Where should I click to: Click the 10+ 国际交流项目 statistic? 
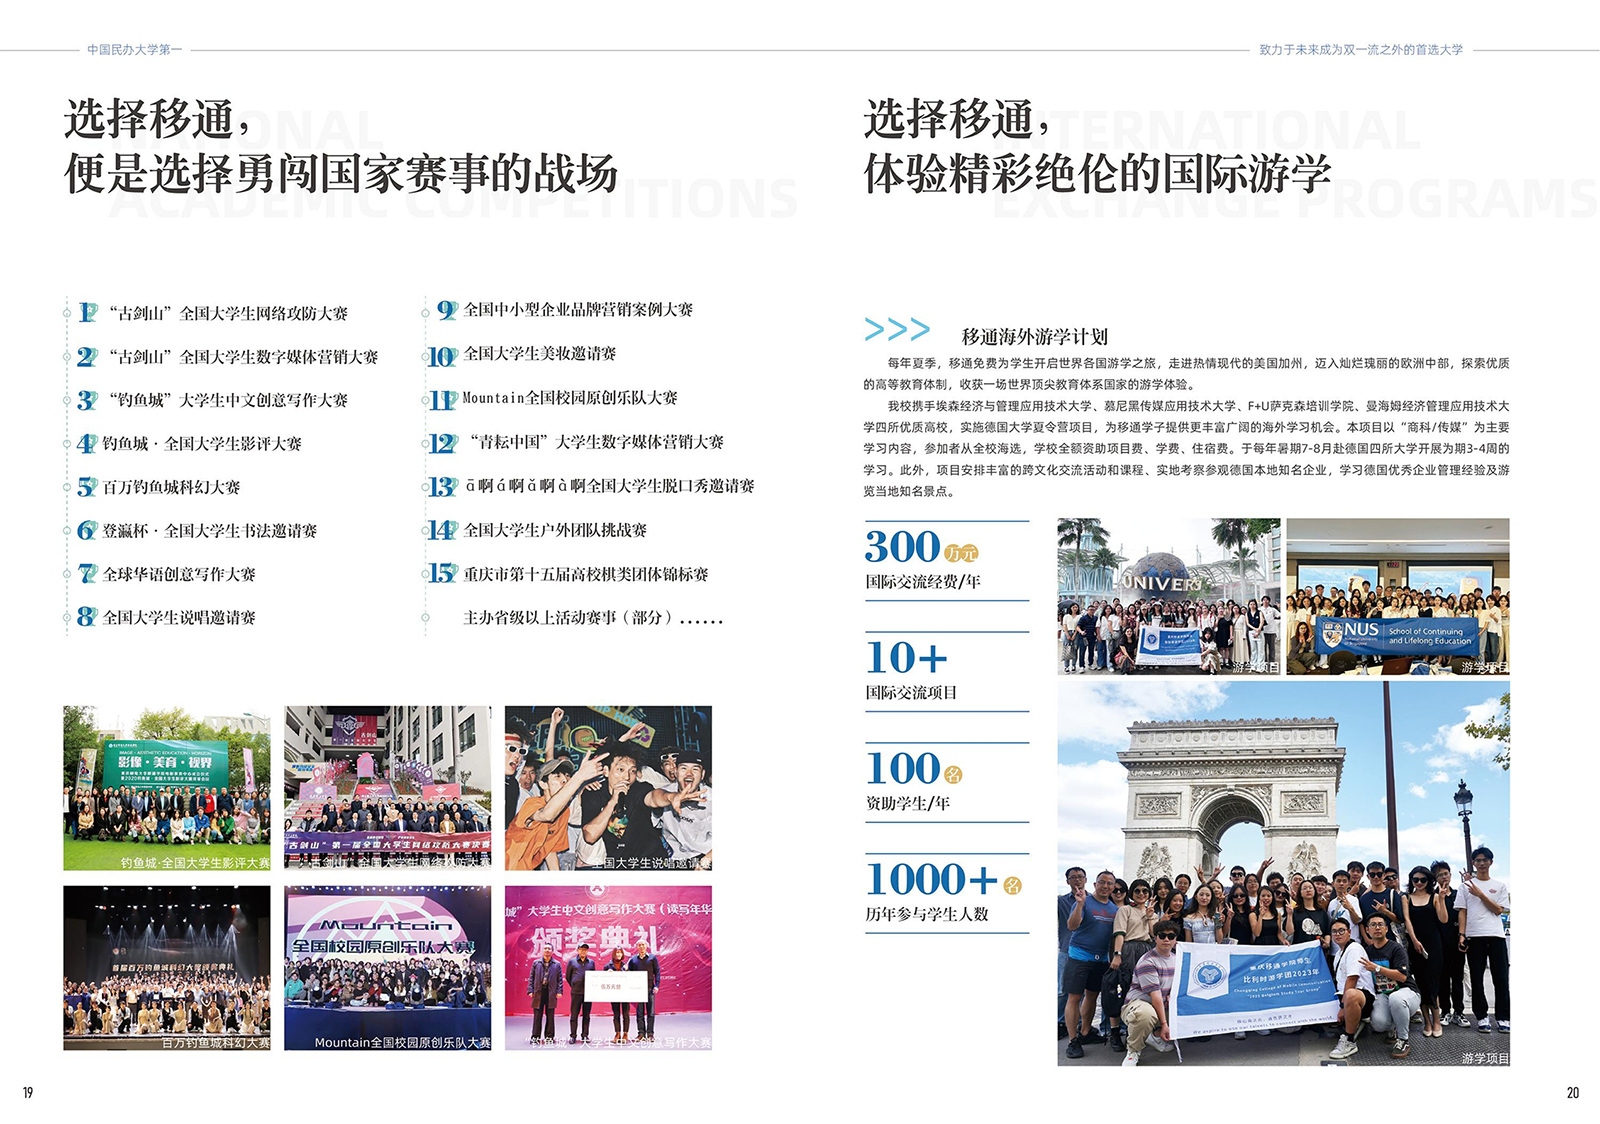point(946,671)
